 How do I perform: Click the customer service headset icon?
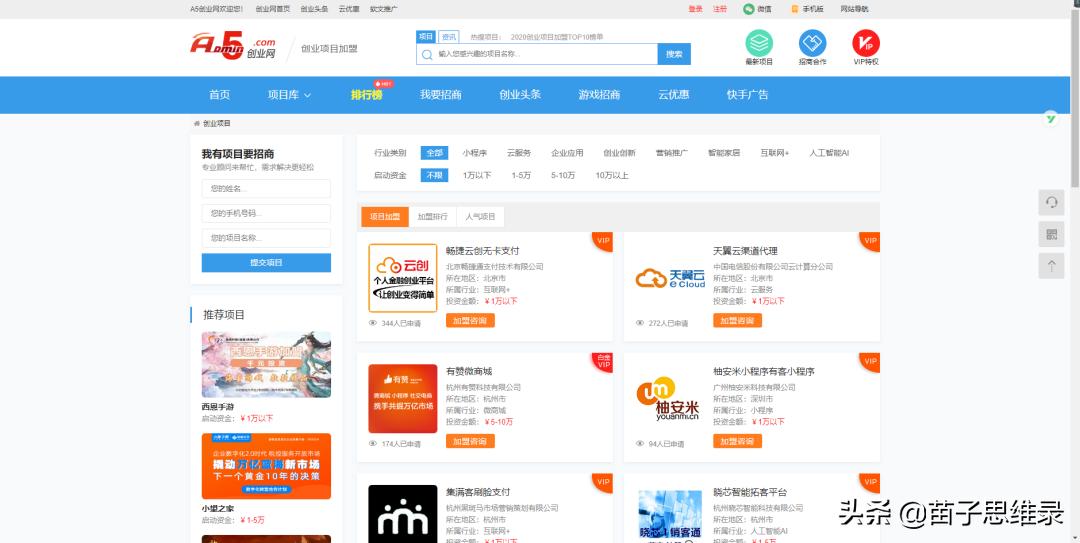1051,203
